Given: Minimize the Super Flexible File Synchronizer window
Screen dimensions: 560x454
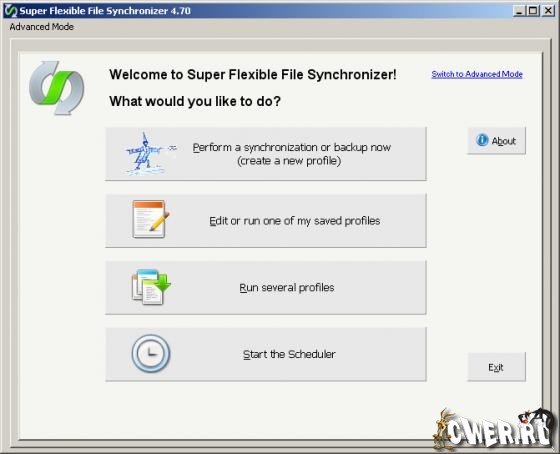Looking at the screenshot, I should pos(519,11).
